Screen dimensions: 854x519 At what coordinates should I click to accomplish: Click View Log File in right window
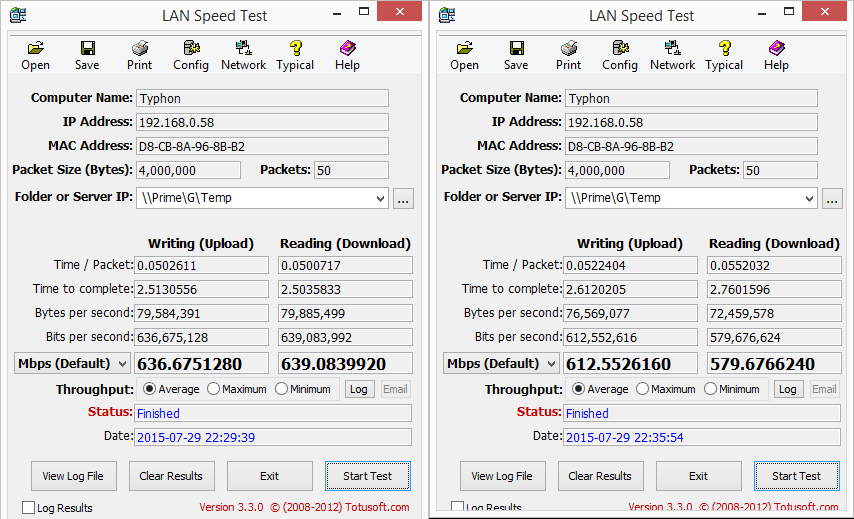(503, 476)
